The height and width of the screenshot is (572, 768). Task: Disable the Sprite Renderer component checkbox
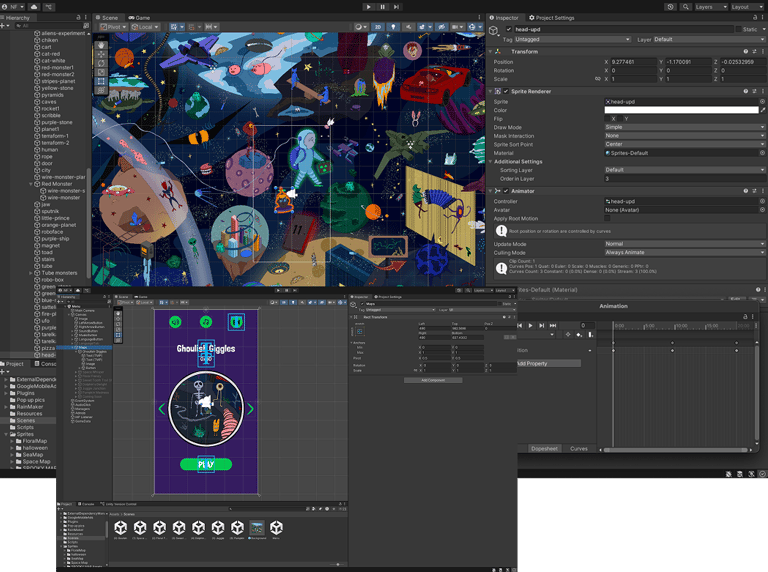point(507,91)
